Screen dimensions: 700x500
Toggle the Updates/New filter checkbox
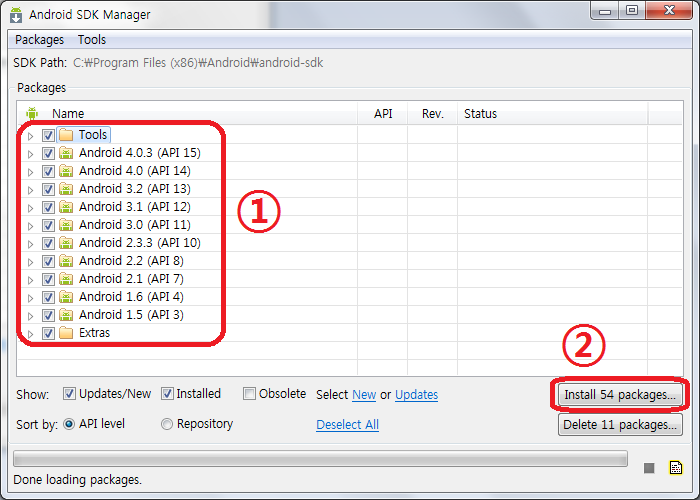point(69,394)
